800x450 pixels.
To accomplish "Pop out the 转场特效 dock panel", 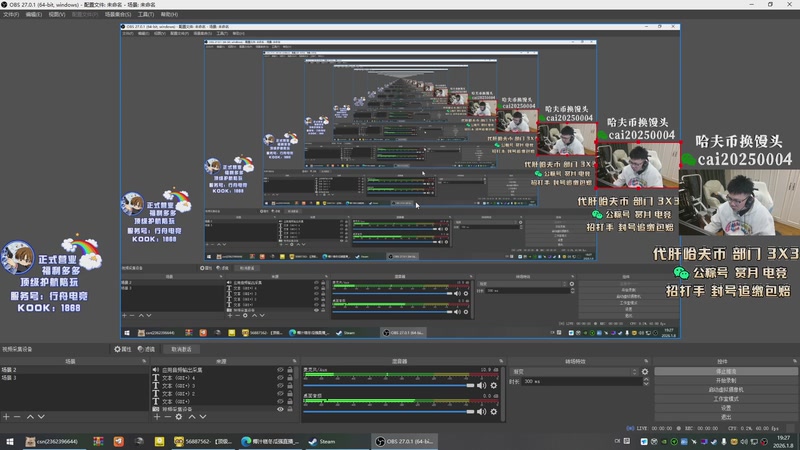I will (646, 361).
